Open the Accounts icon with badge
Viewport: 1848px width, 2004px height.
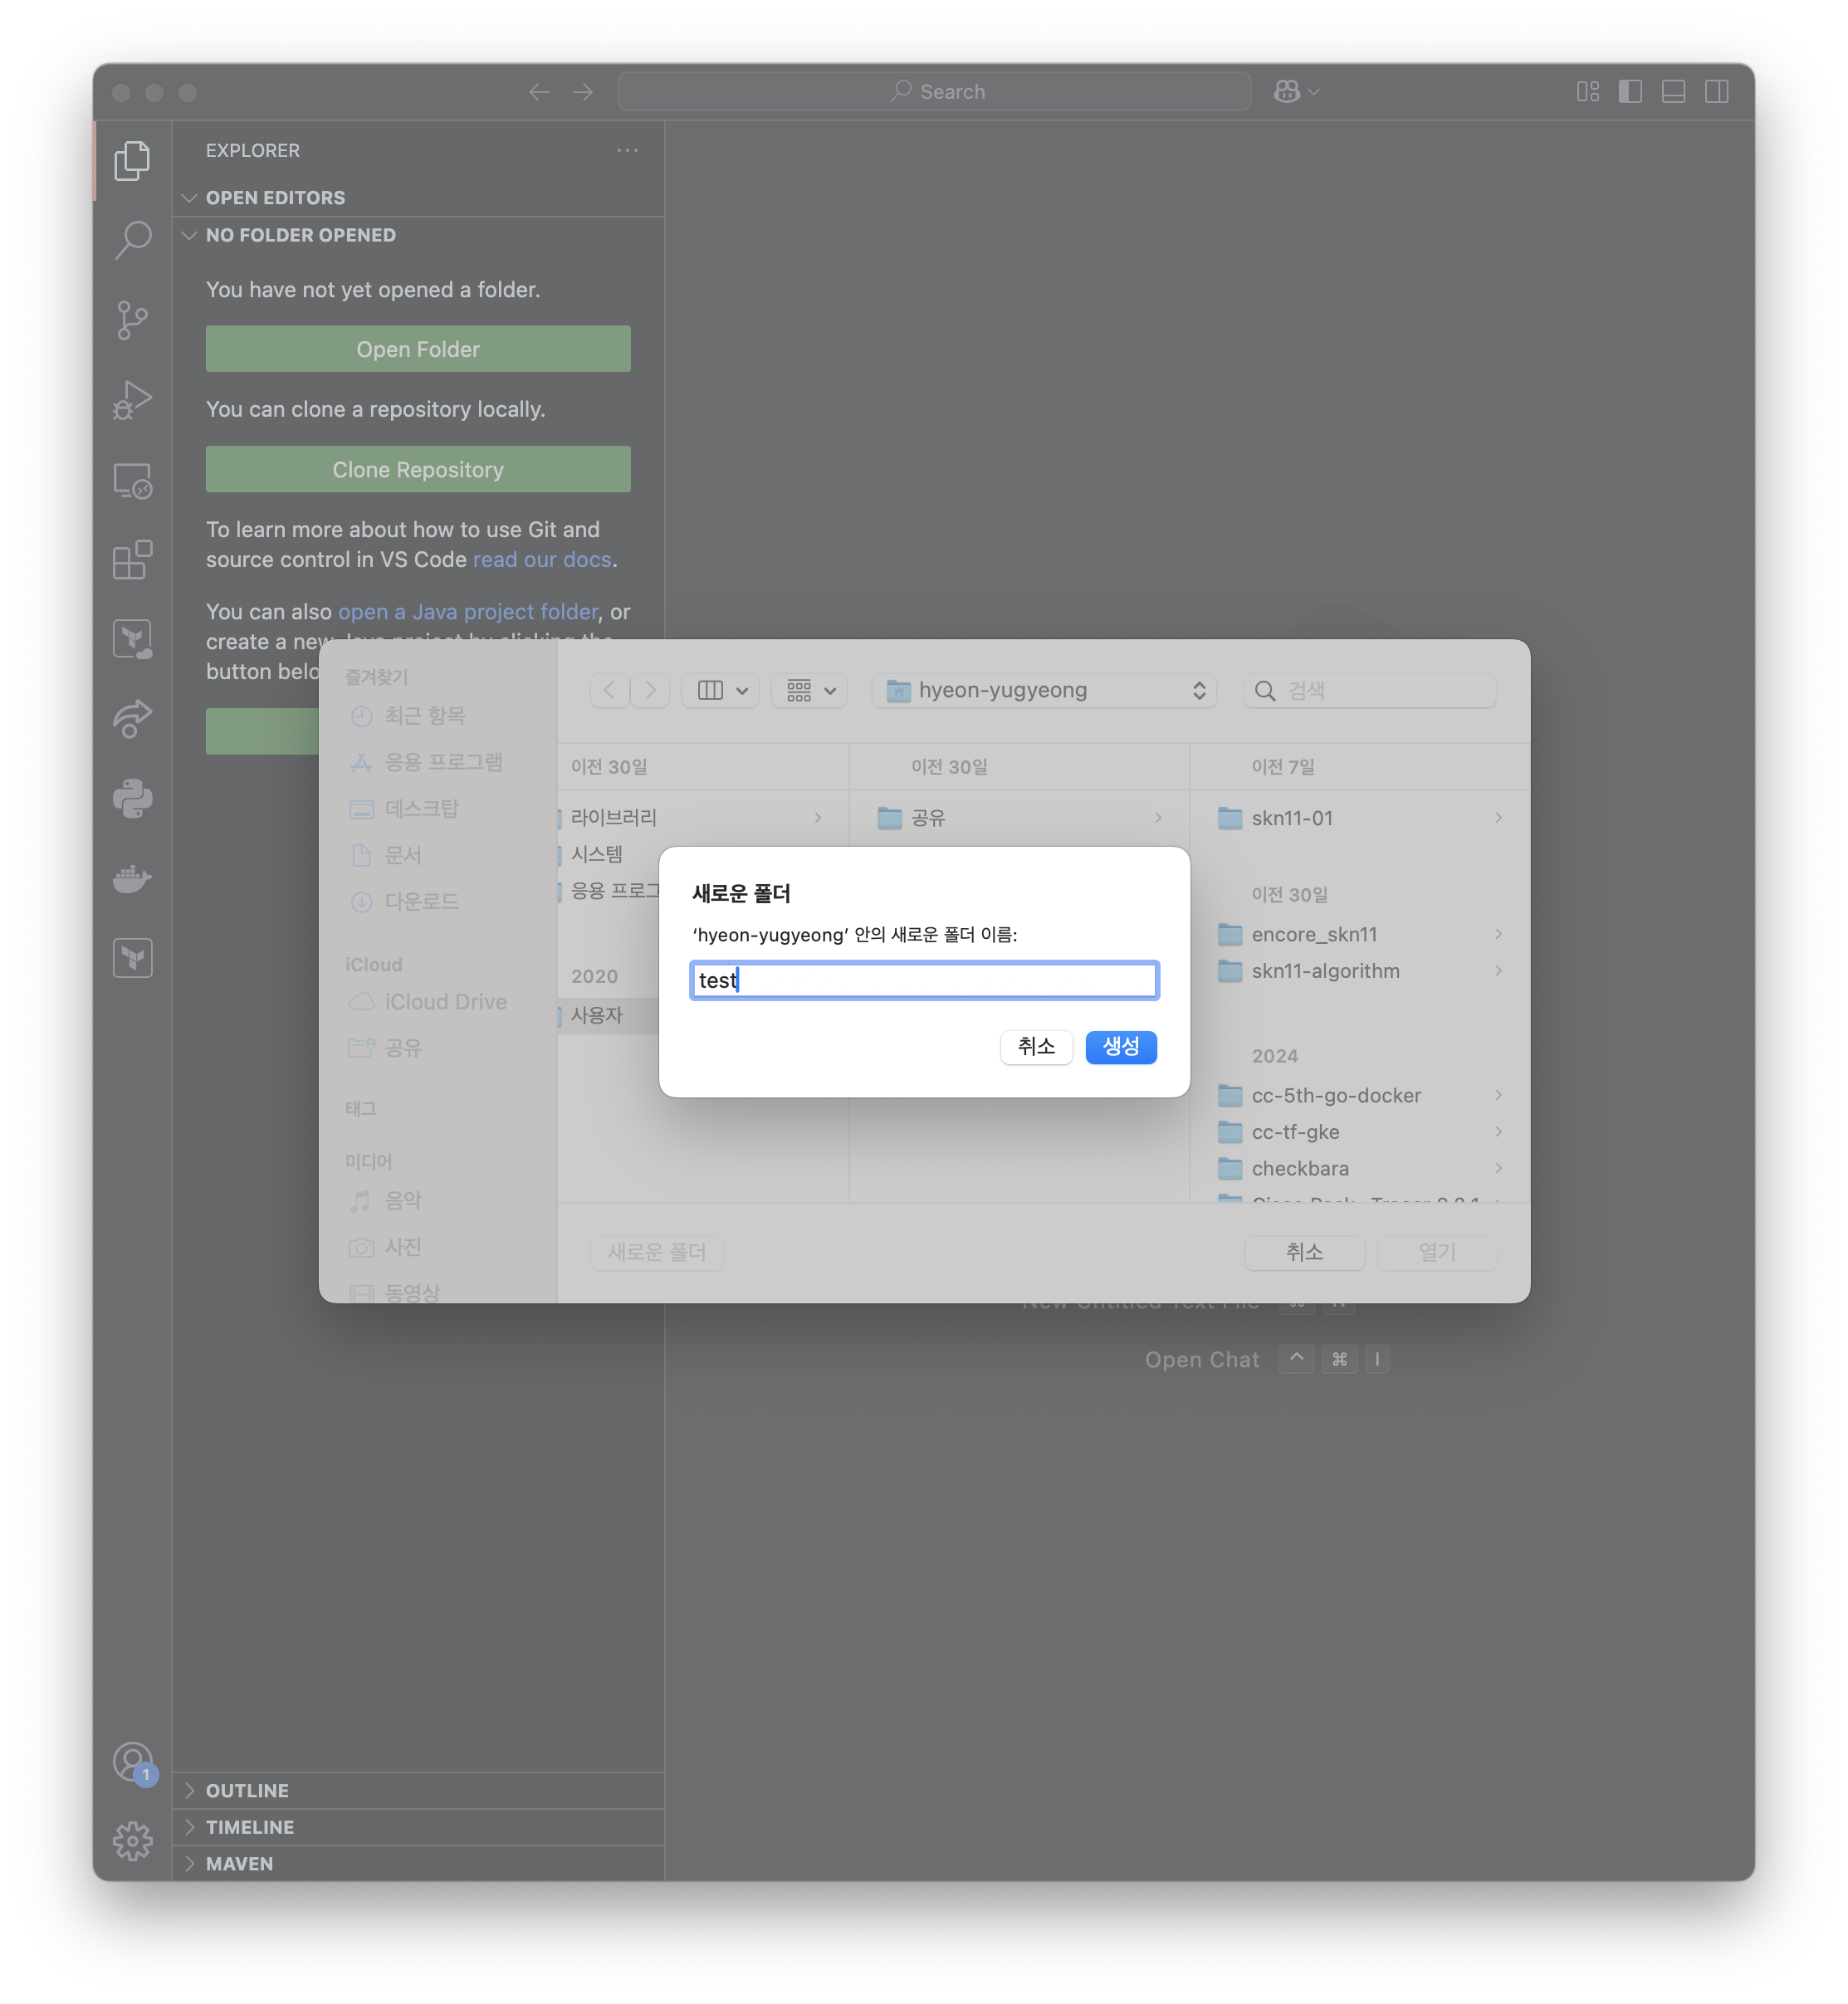tap(132, 1762)
